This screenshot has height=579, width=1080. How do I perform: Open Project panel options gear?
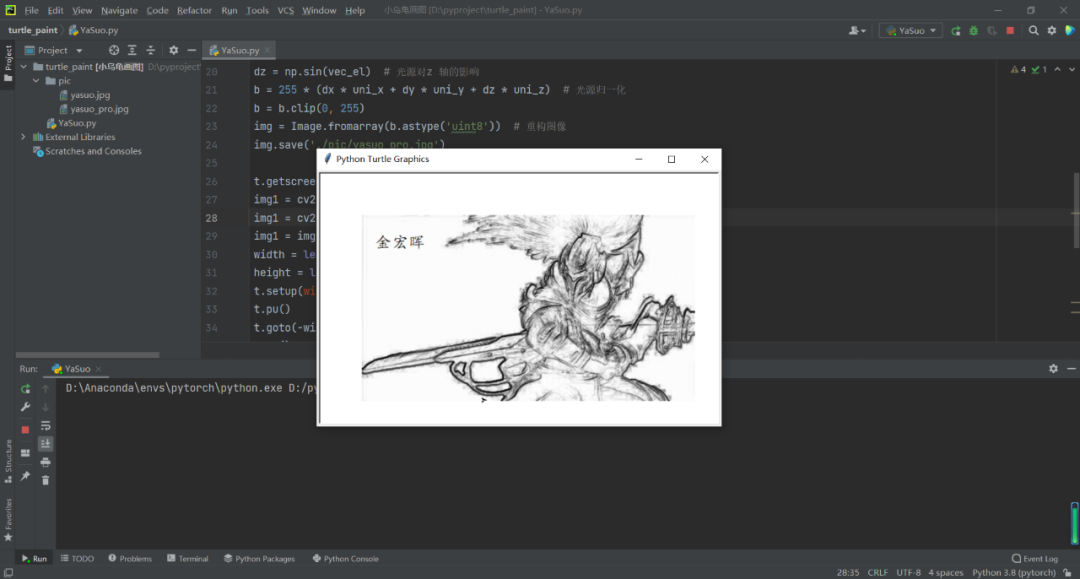click(174, 50)
